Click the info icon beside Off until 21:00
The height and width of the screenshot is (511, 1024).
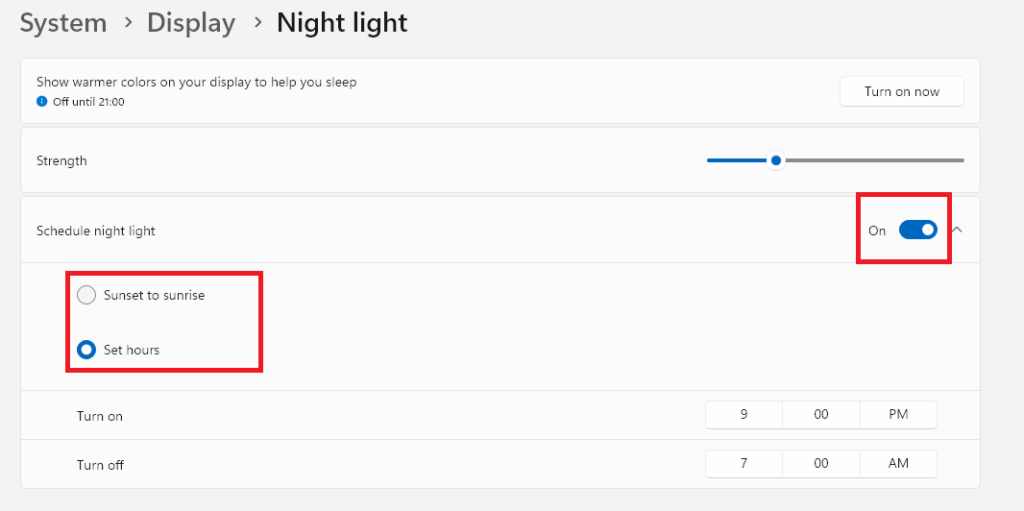(42, 101)
